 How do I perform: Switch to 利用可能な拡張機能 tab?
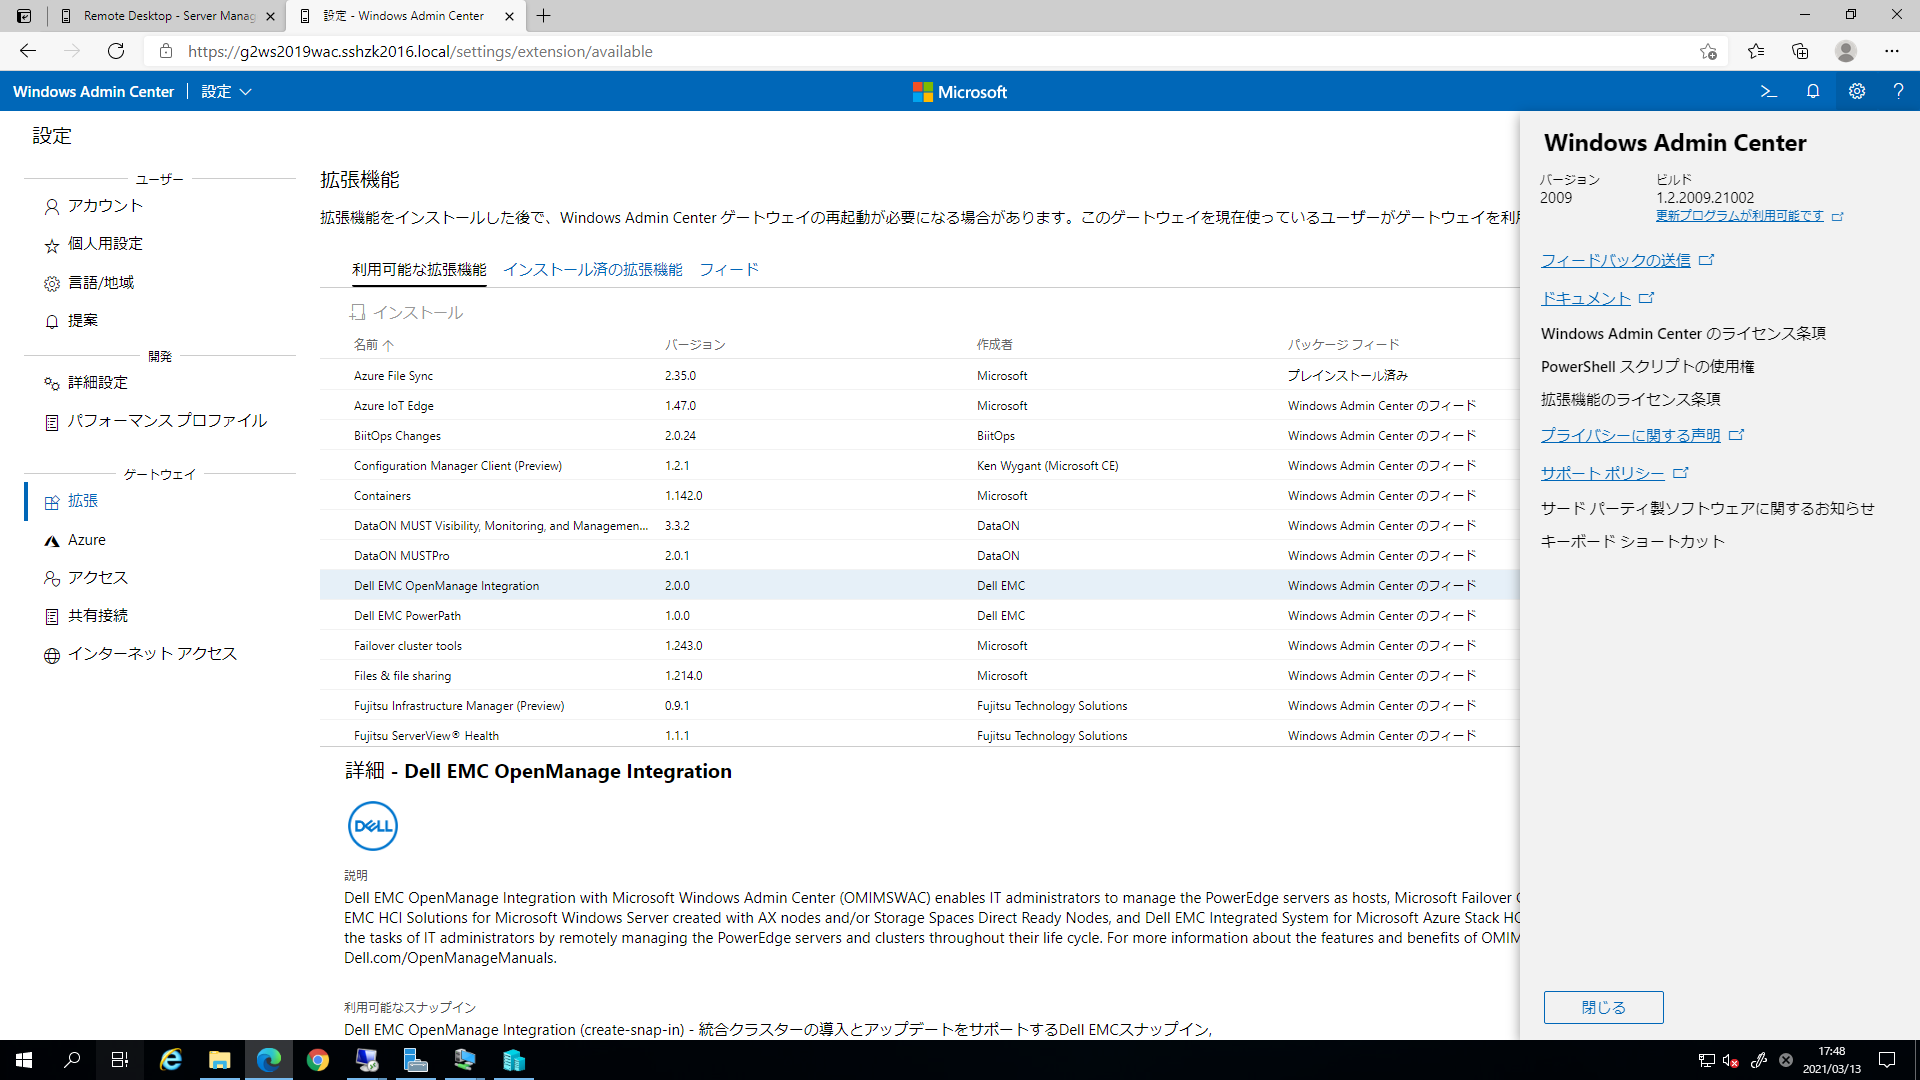pyautogui.click(x=419, y=270)
